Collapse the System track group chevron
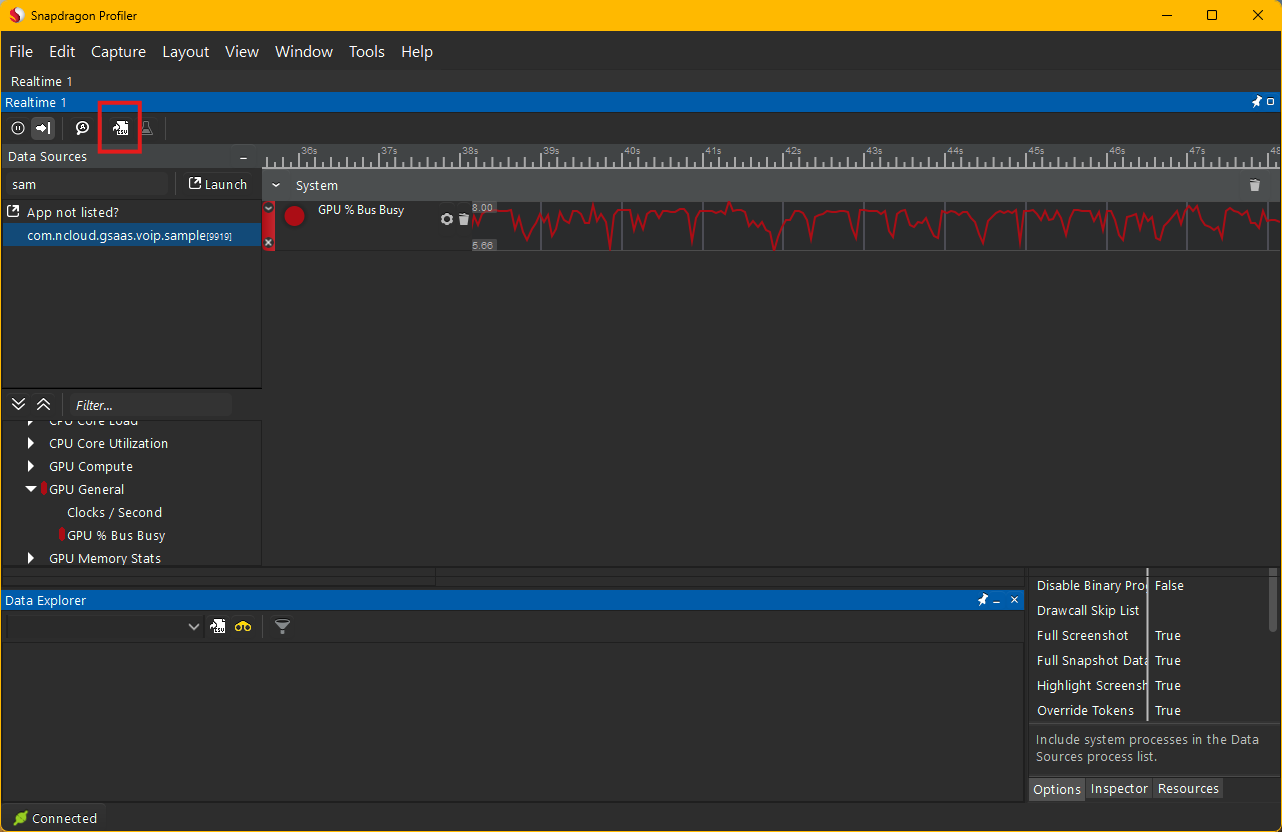Screen dimensions: 1282x832 tap(277, 186)
